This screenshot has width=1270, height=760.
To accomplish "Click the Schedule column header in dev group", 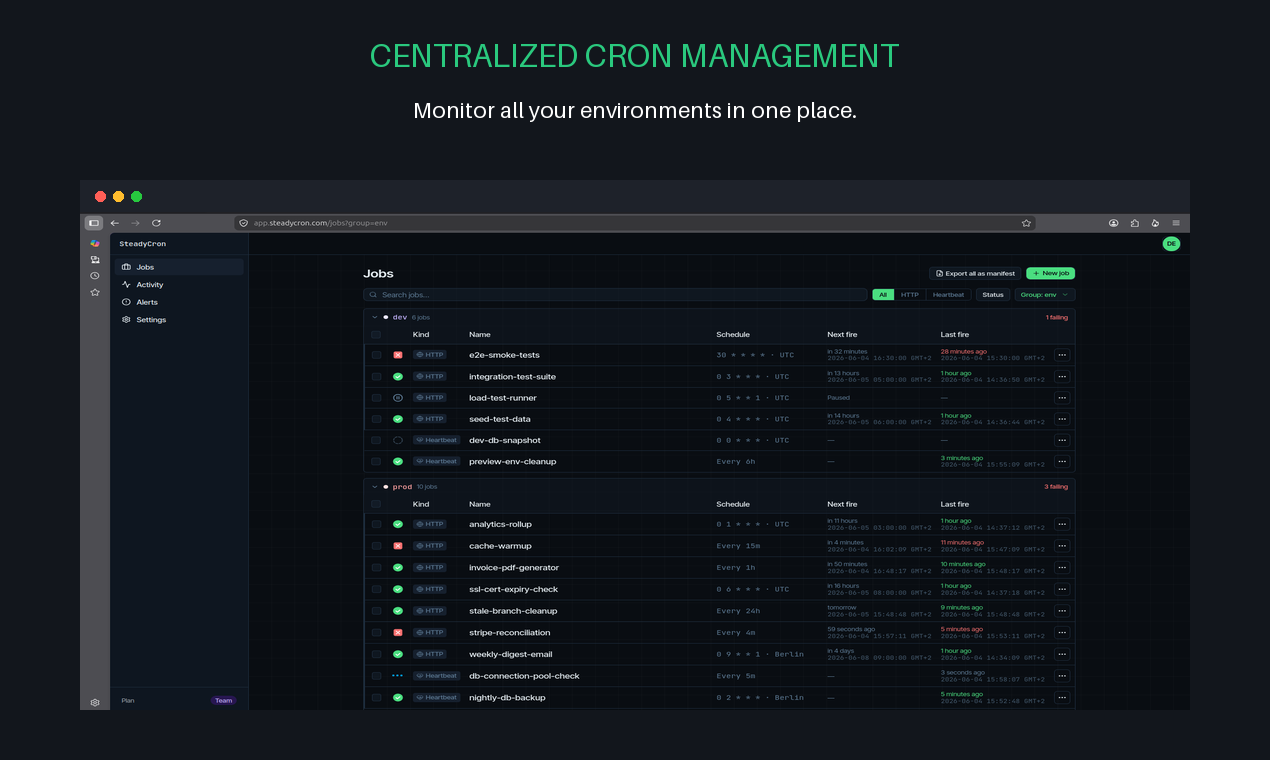I will tap(733, 335).
